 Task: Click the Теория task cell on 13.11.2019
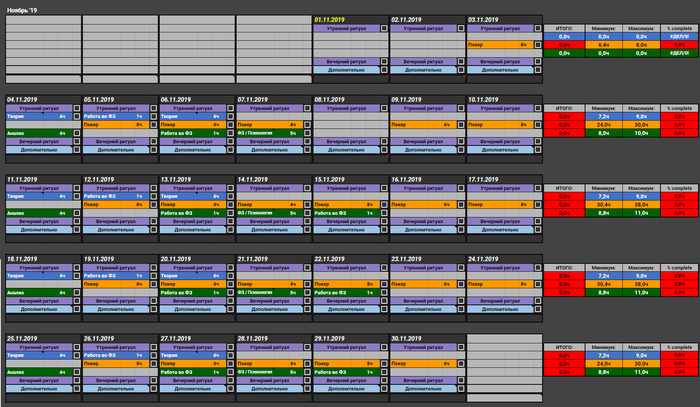(193, 196)
